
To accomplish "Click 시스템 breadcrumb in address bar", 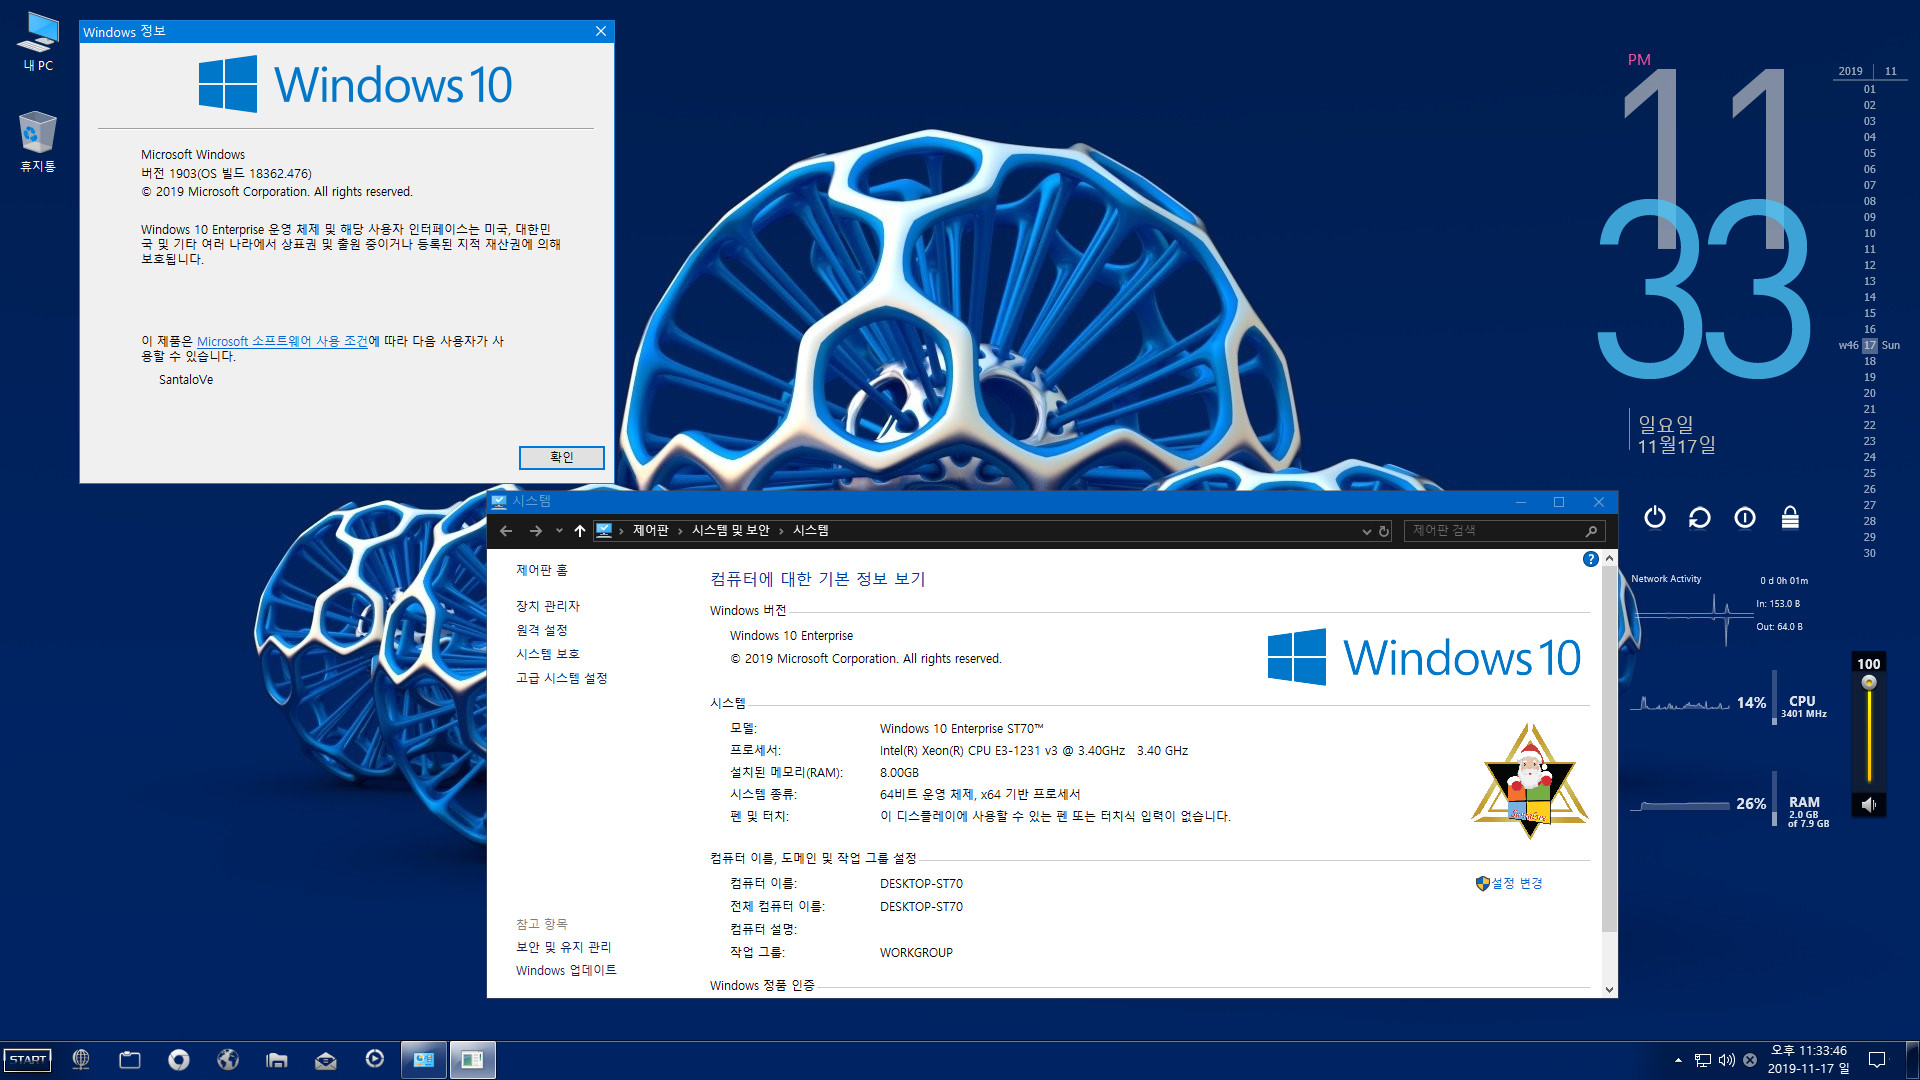I will 810,530.
